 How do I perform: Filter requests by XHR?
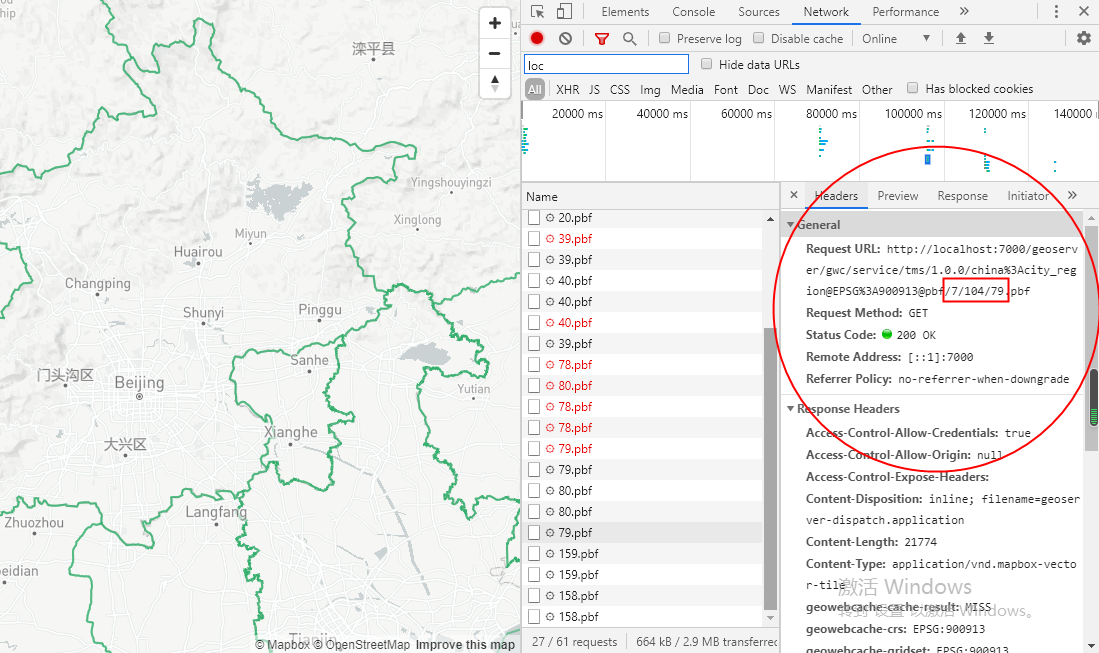click(568, 90)
